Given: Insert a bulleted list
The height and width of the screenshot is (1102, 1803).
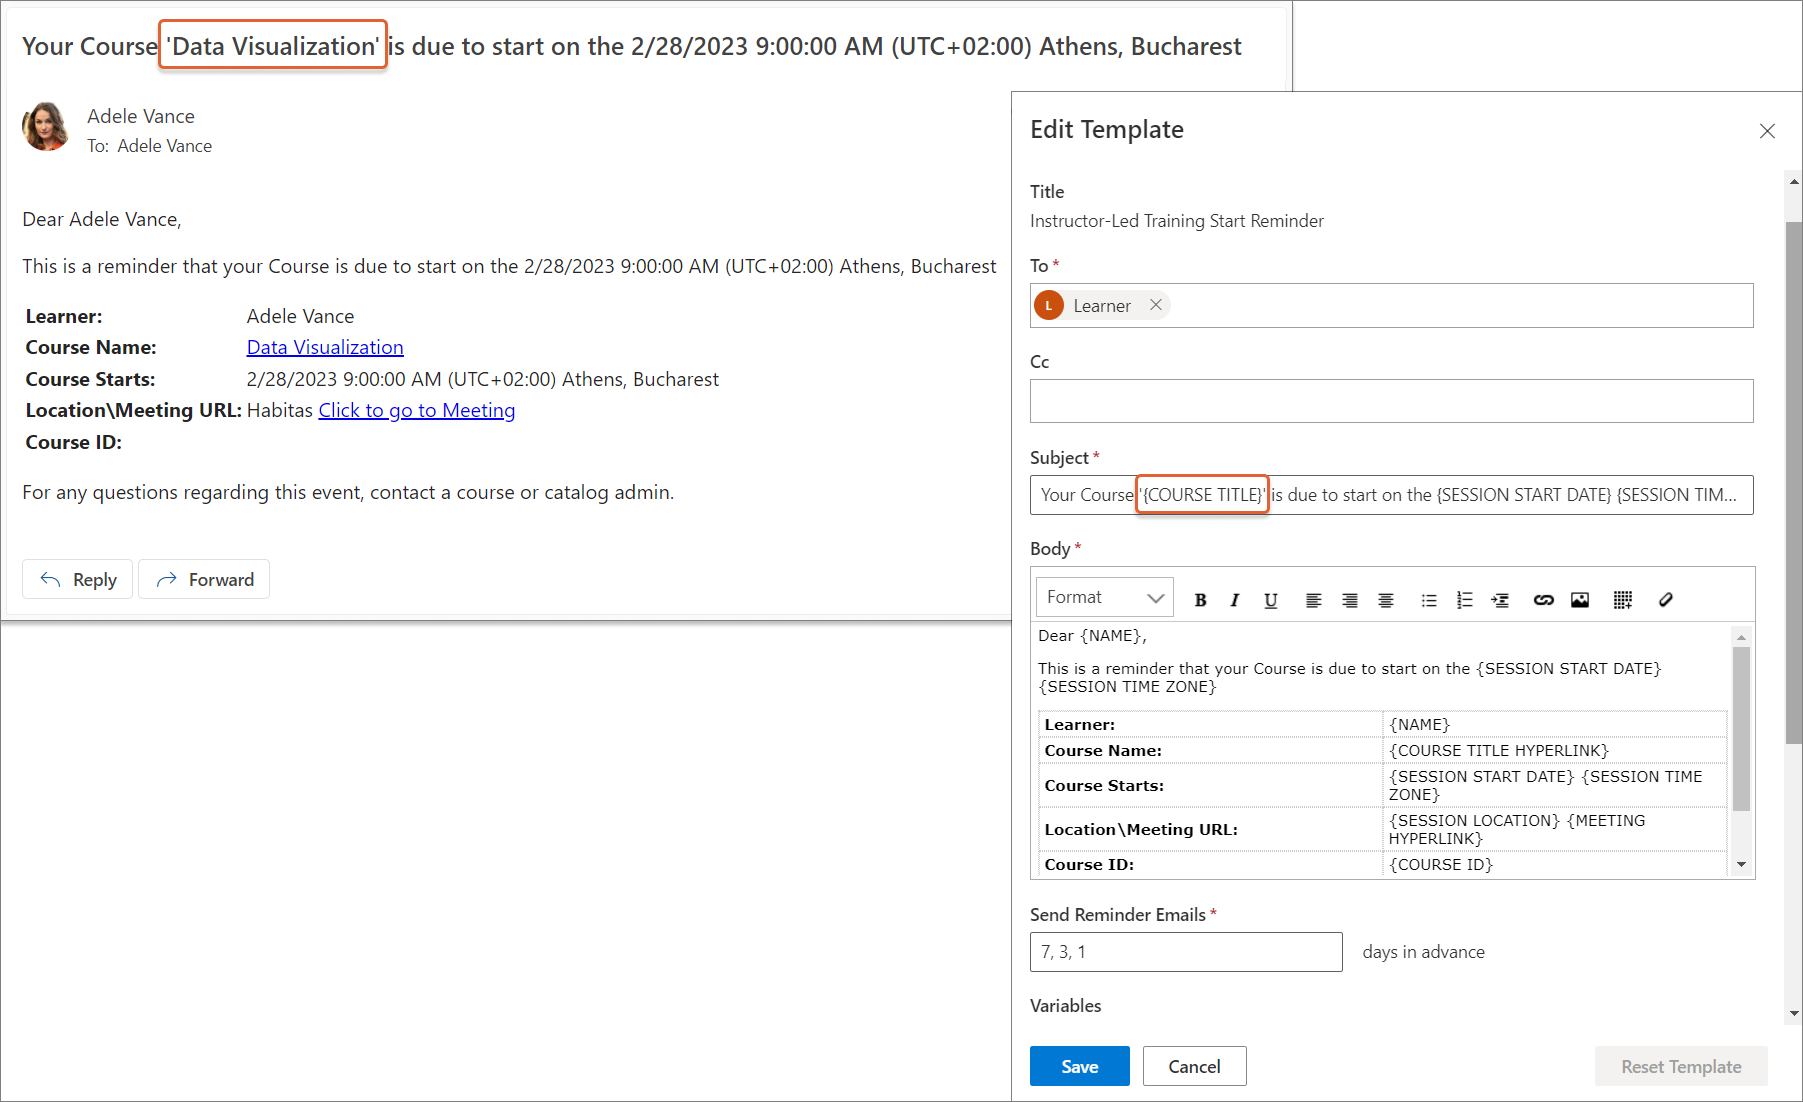Looking at the screenshot, I should pos(1429,600).
